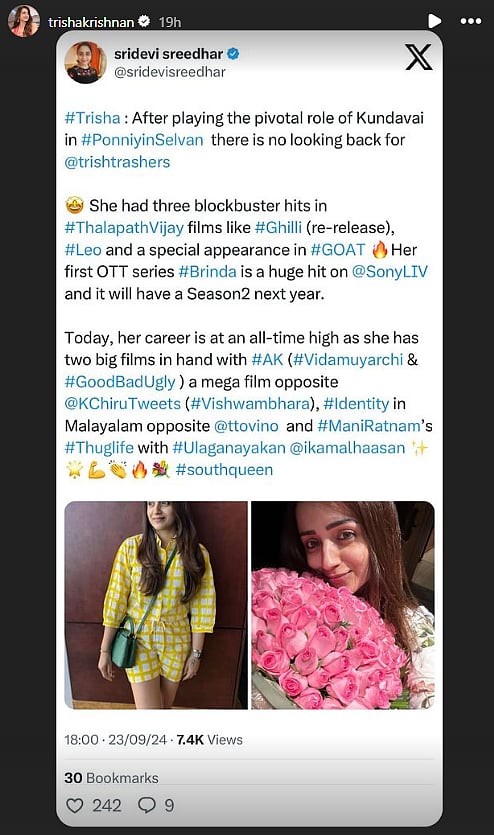Click the trishakrishnan username
Viewport: 494px width, 835px height.
click(91, 22)
